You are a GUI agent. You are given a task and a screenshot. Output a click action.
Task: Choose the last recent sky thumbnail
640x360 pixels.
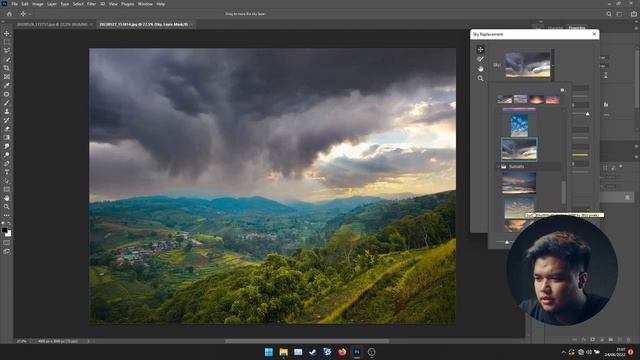tap(552, 99)
